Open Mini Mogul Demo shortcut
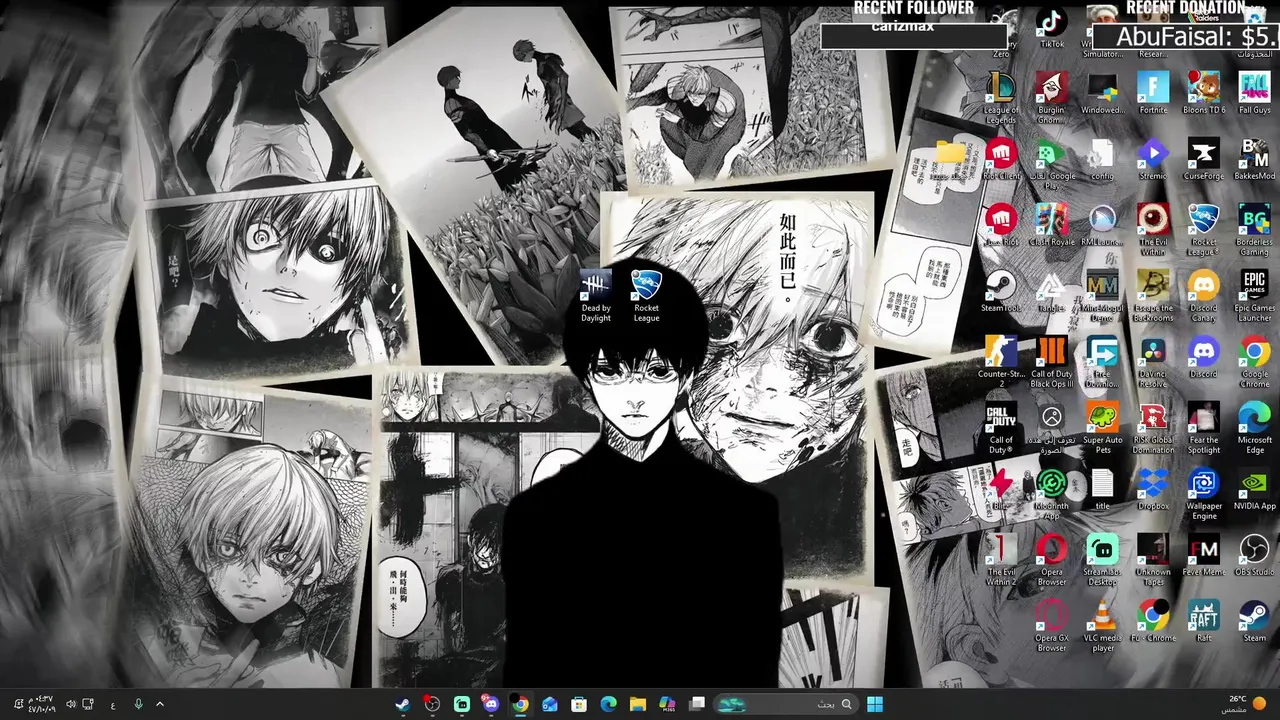This screenshot has width=1280, height=720. pos(1102,296)
